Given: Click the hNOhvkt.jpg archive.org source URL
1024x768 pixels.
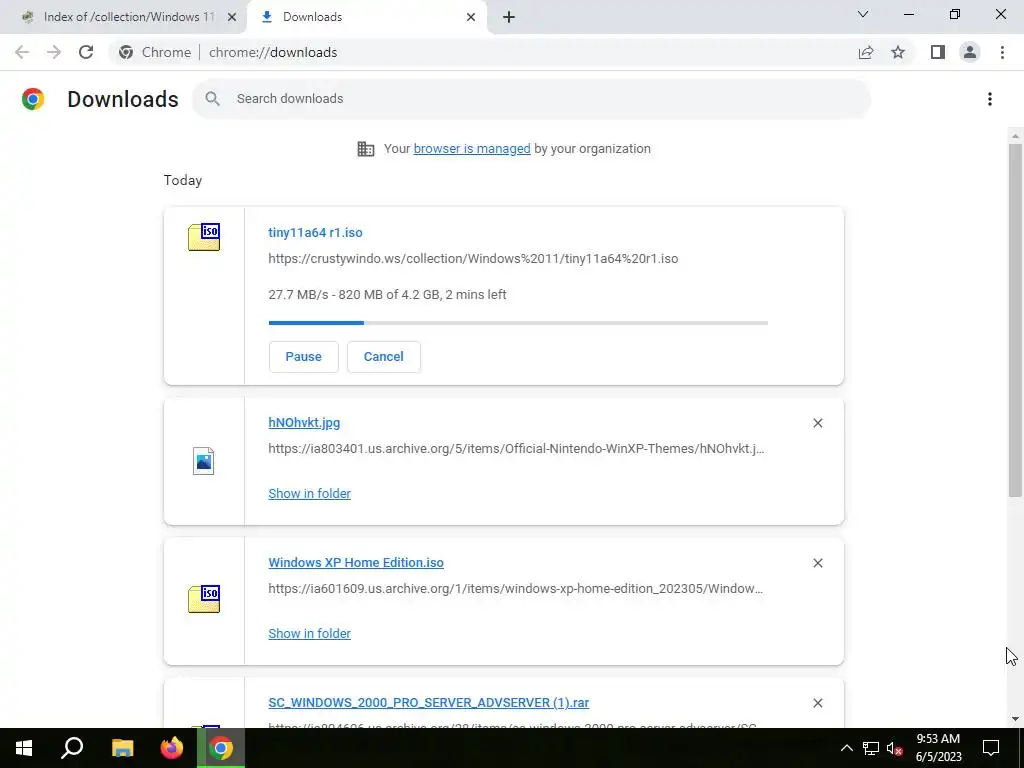Looking at the screenshot, I should click(x=516, y=449).
